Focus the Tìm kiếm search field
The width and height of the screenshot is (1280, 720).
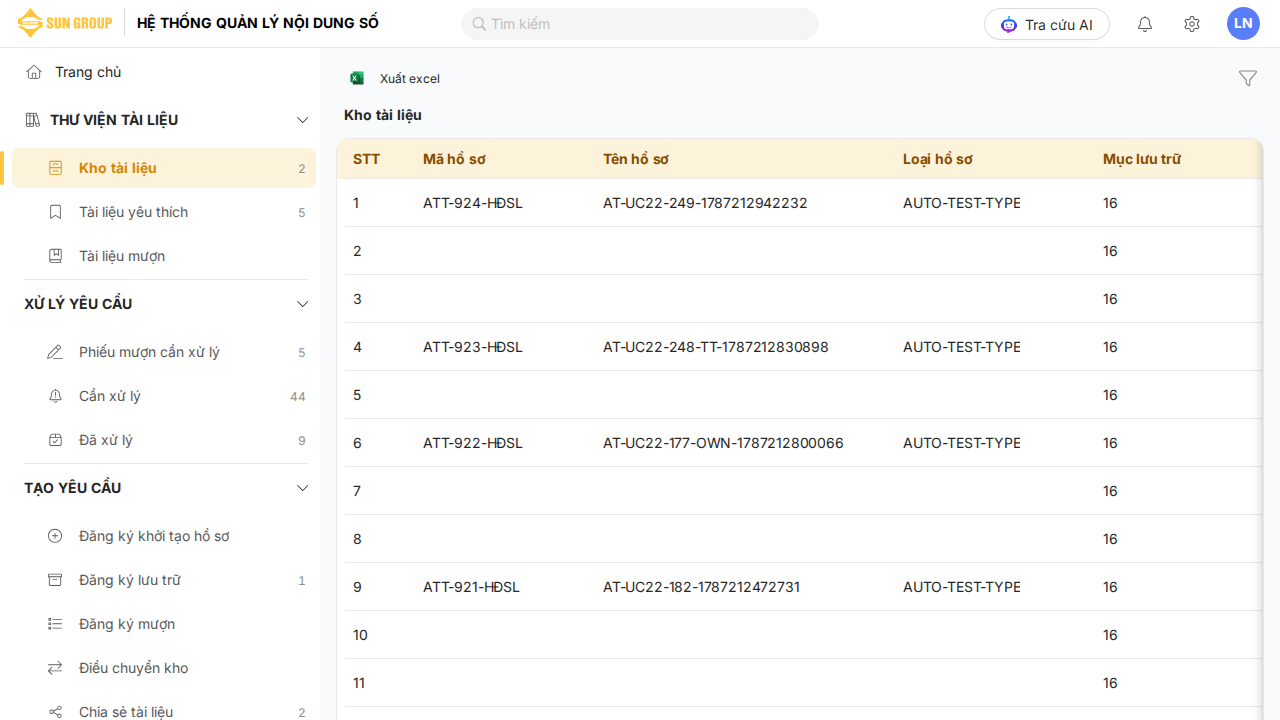pos(640,24)
